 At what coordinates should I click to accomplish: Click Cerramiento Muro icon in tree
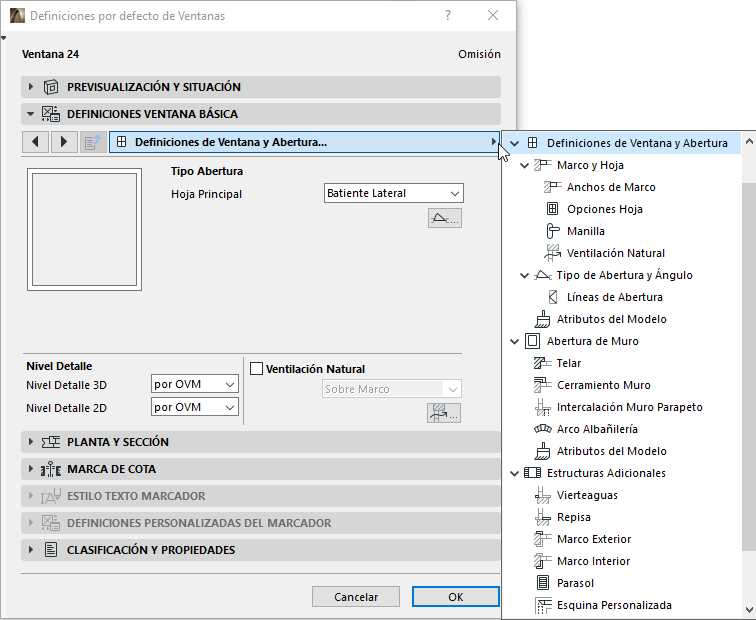click(x=542, y=385)
